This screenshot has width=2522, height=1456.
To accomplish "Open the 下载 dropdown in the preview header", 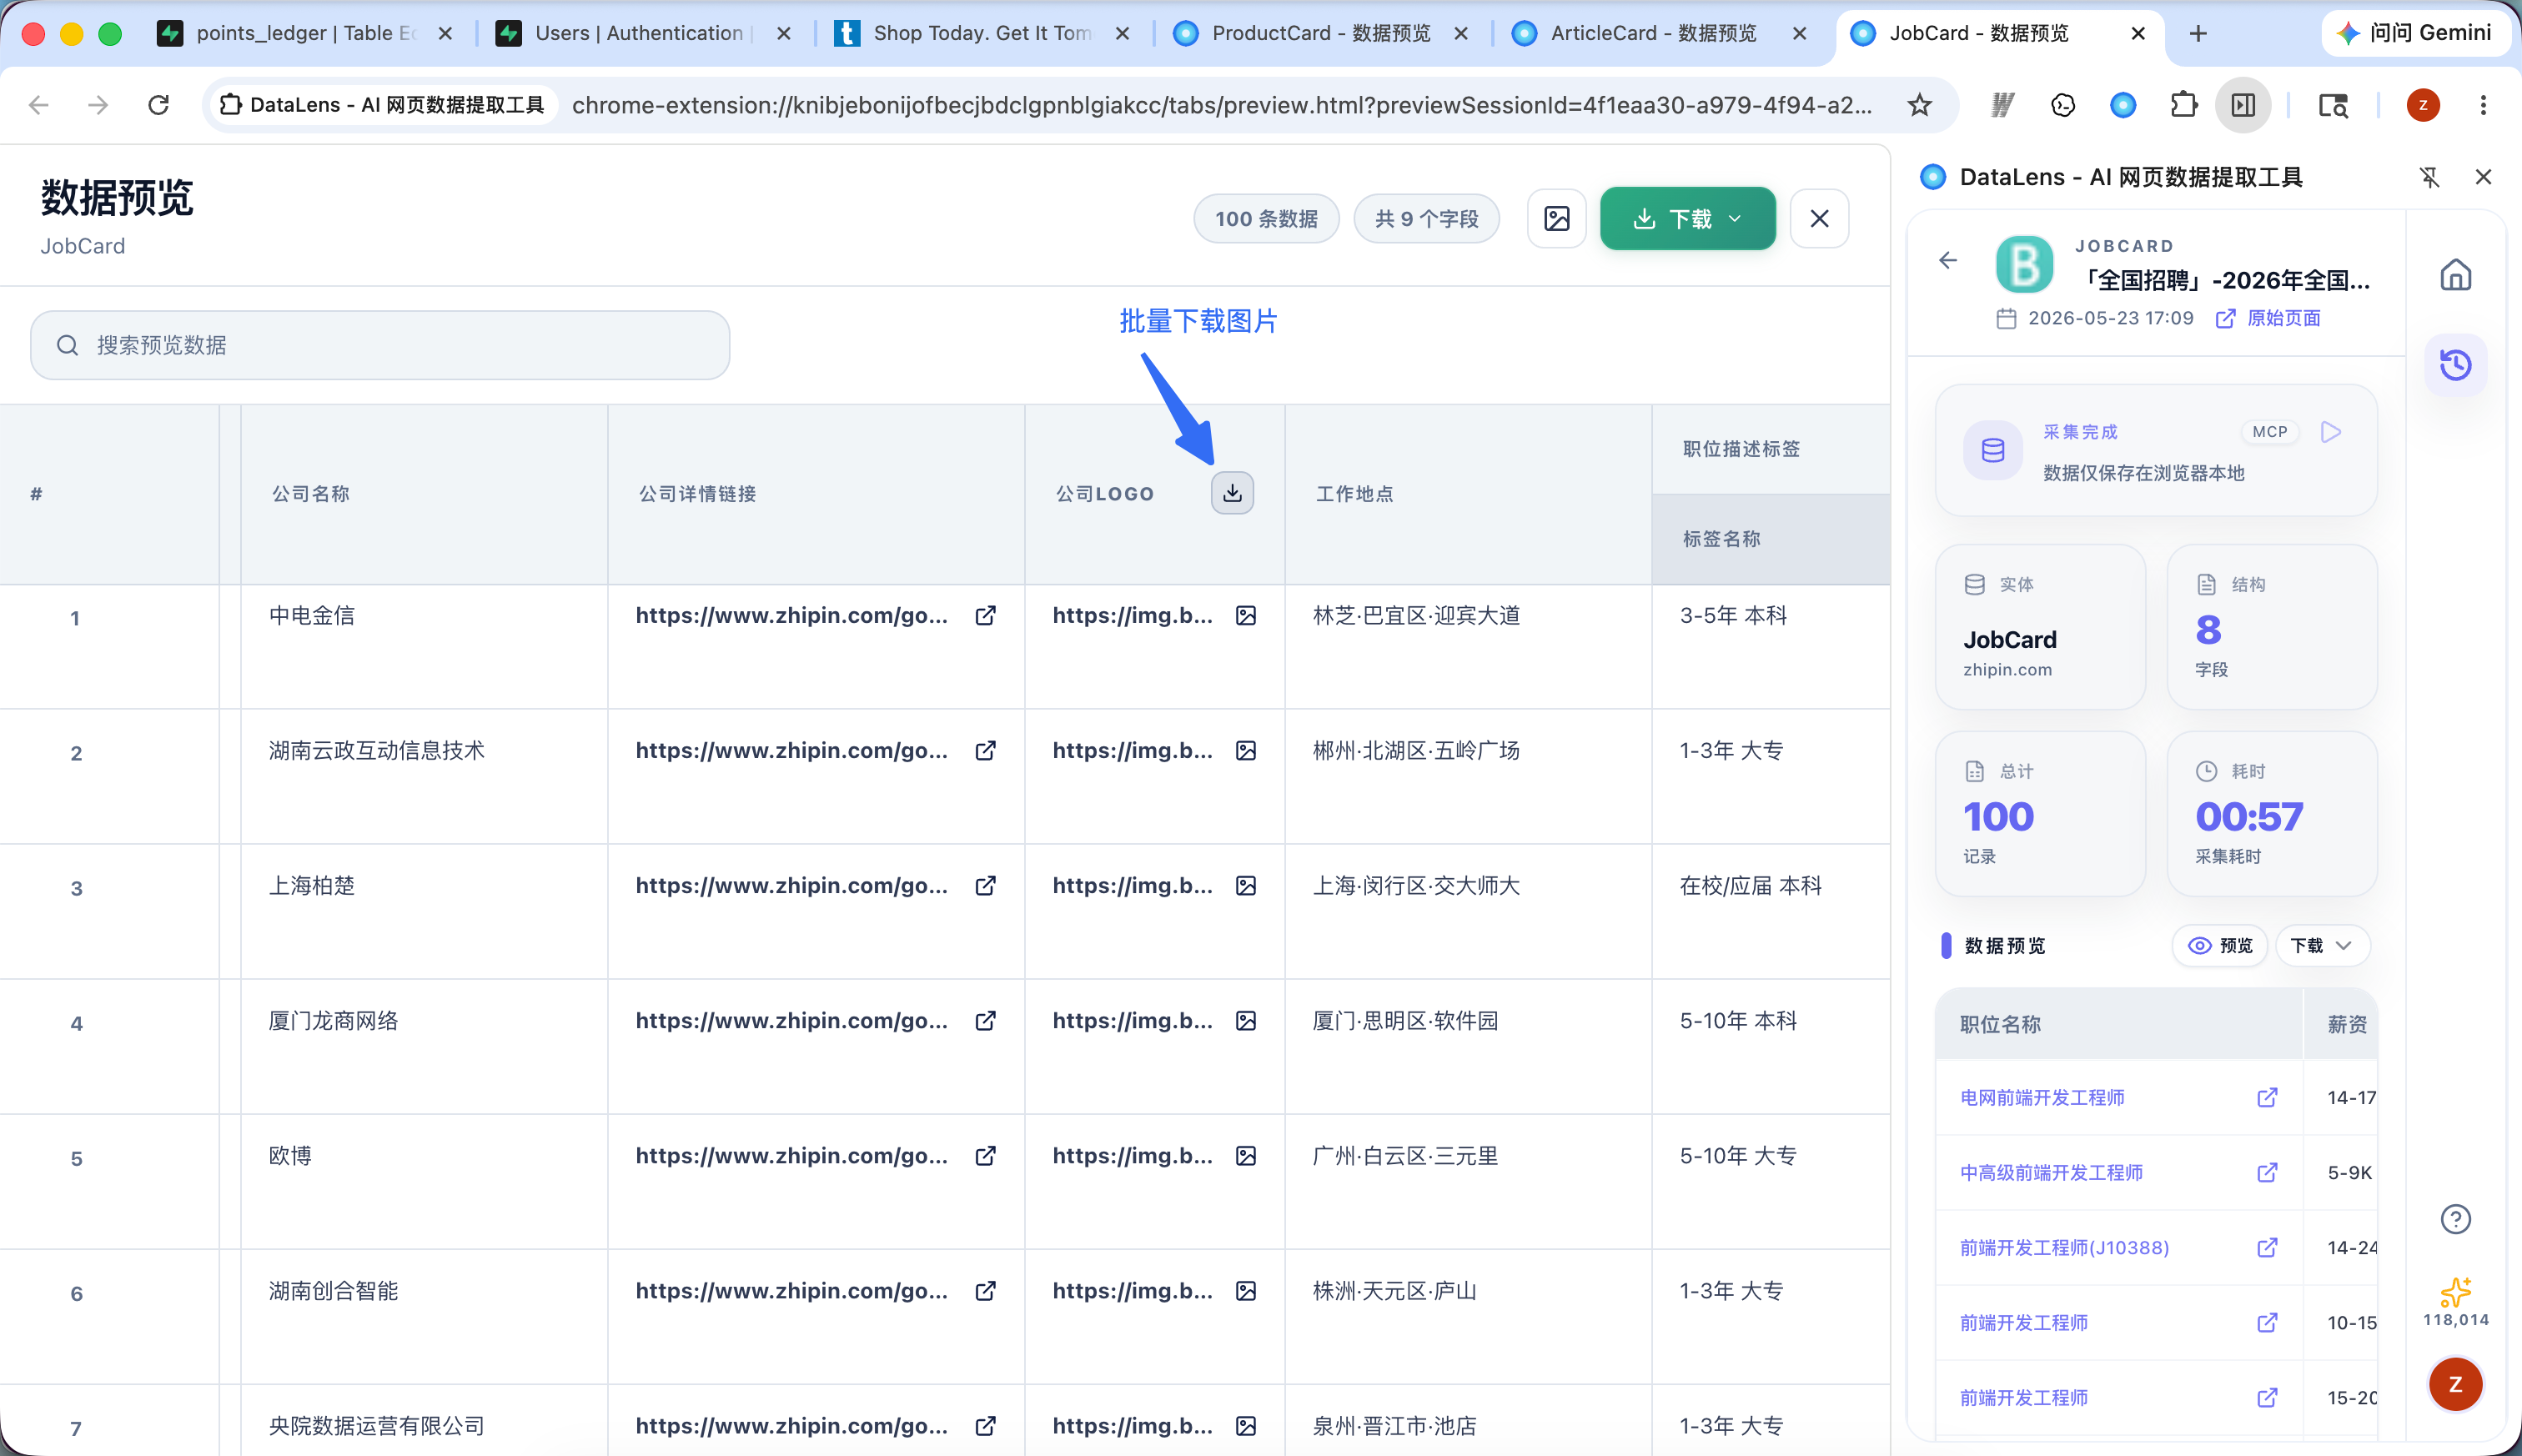I will (x=1687, y=218).
